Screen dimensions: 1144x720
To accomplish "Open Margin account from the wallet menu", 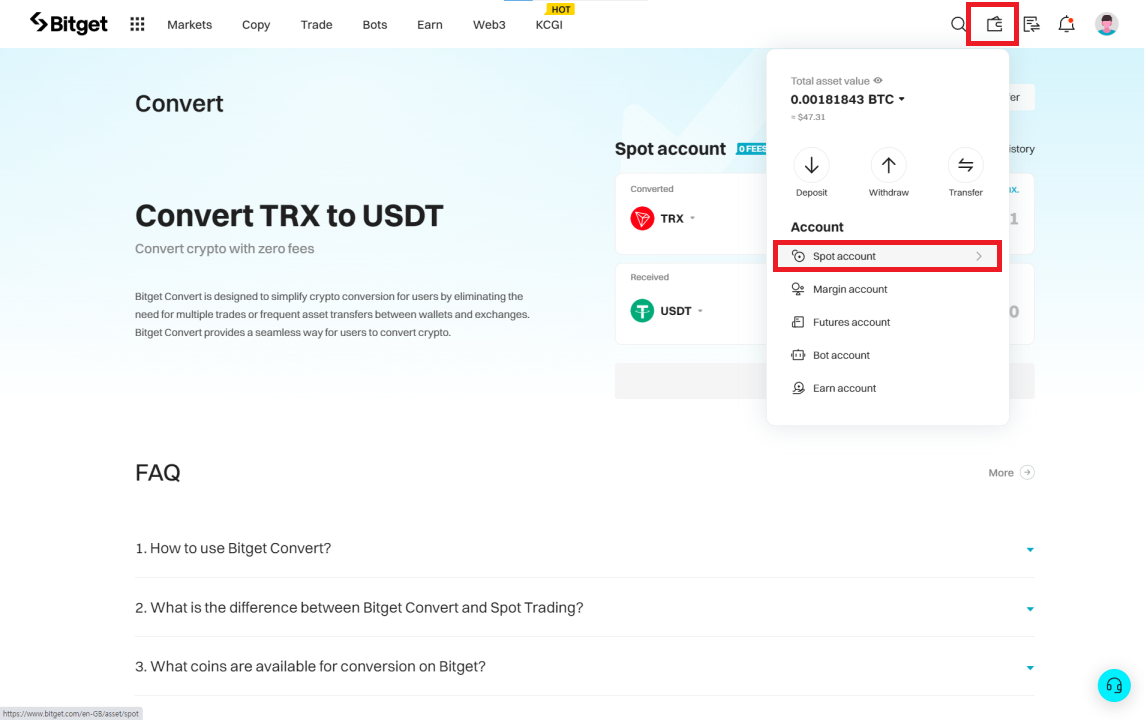I will [x=887, y=289].
